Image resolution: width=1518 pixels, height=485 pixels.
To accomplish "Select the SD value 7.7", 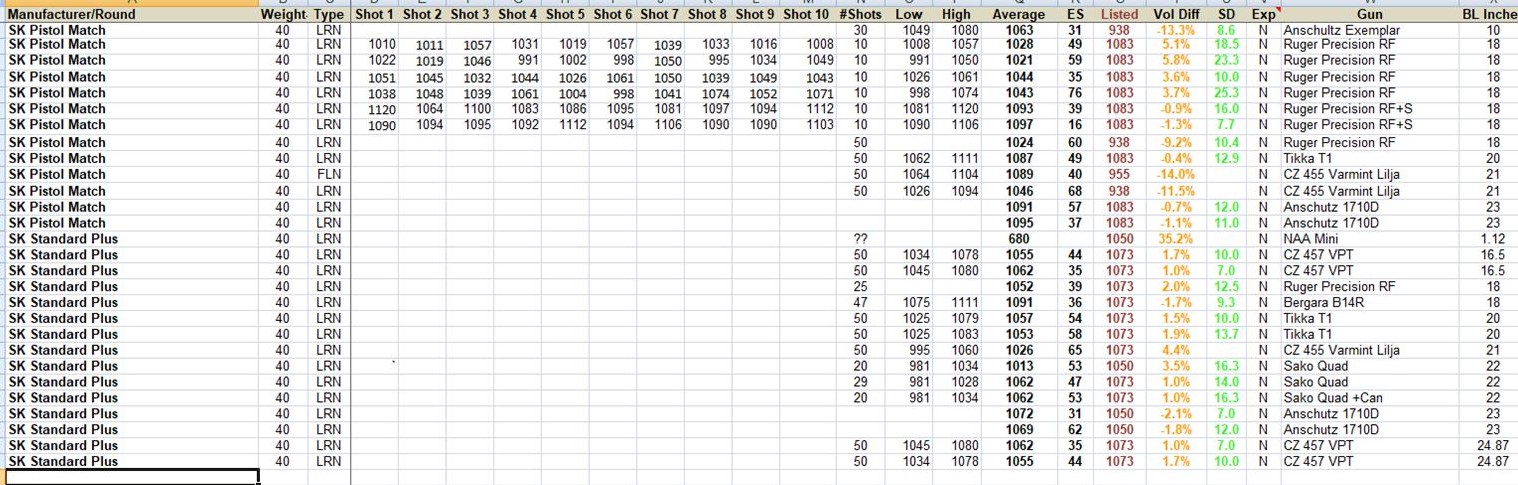I will click(1227, 124).
